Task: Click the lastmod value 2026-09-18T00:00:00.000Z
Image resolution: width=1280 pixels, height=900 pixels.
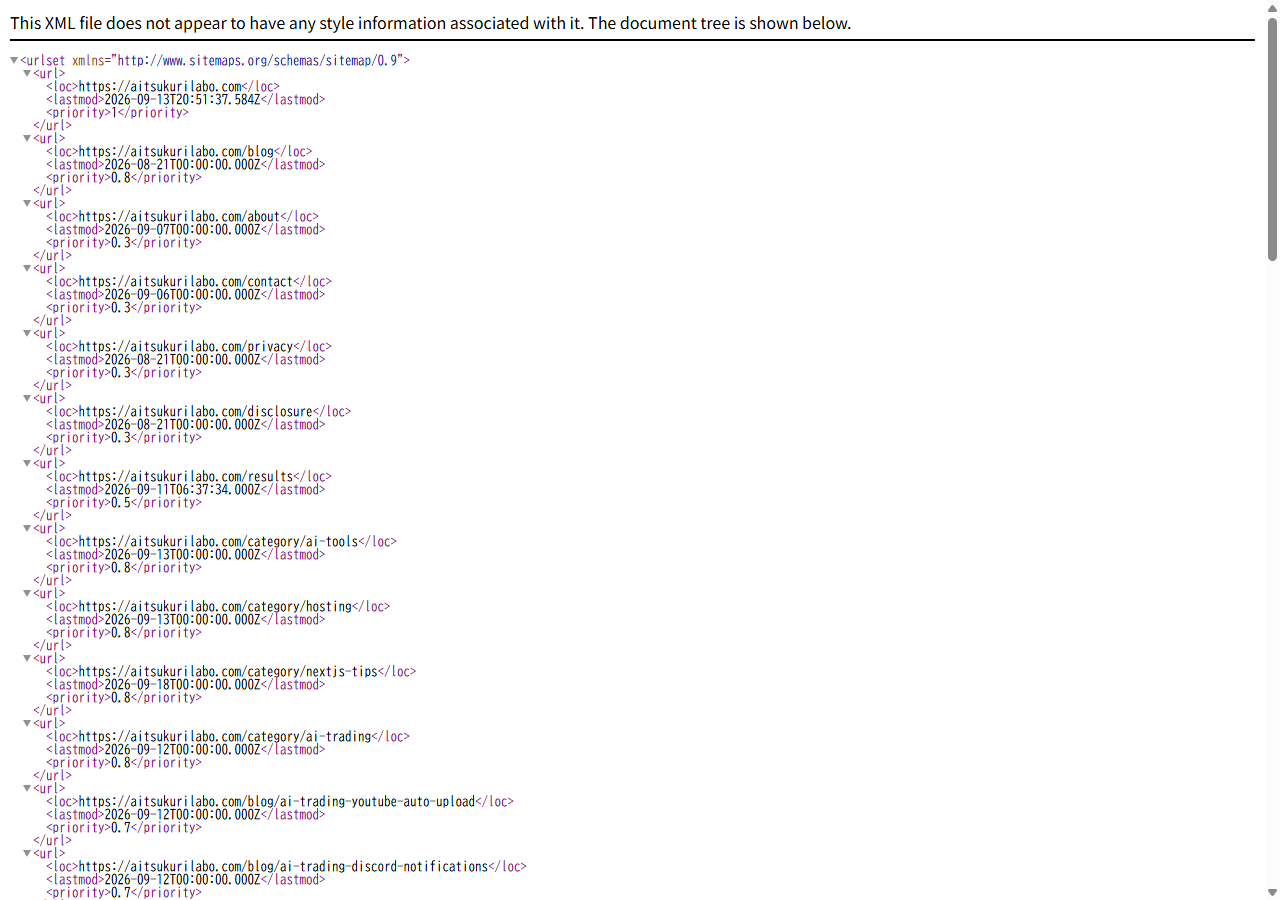Action: [182, 685]
